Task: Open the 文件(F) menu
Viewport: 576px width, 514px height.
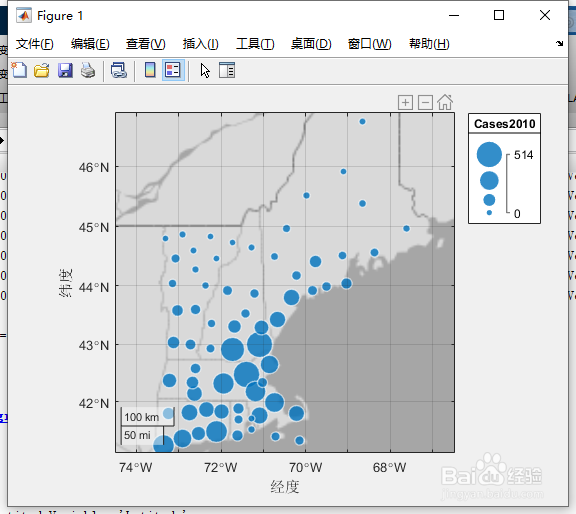Action: pyautogui.click(x=35, y=44)
